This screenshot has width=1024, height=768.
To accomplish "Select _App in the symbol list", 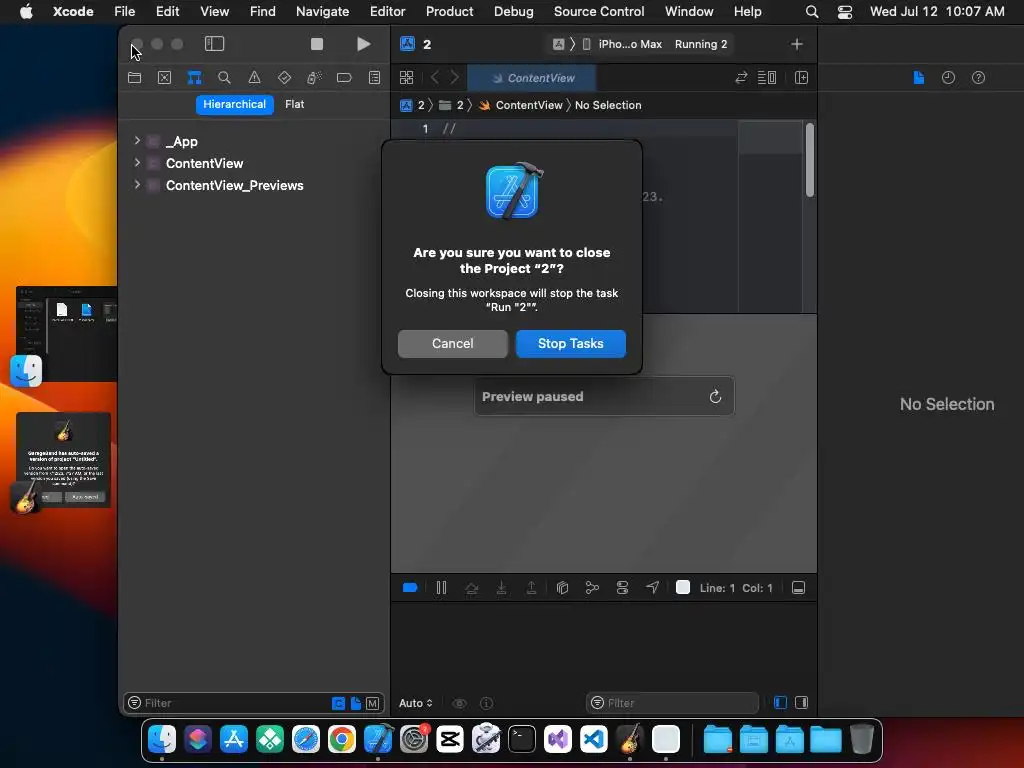I will 182,142.
